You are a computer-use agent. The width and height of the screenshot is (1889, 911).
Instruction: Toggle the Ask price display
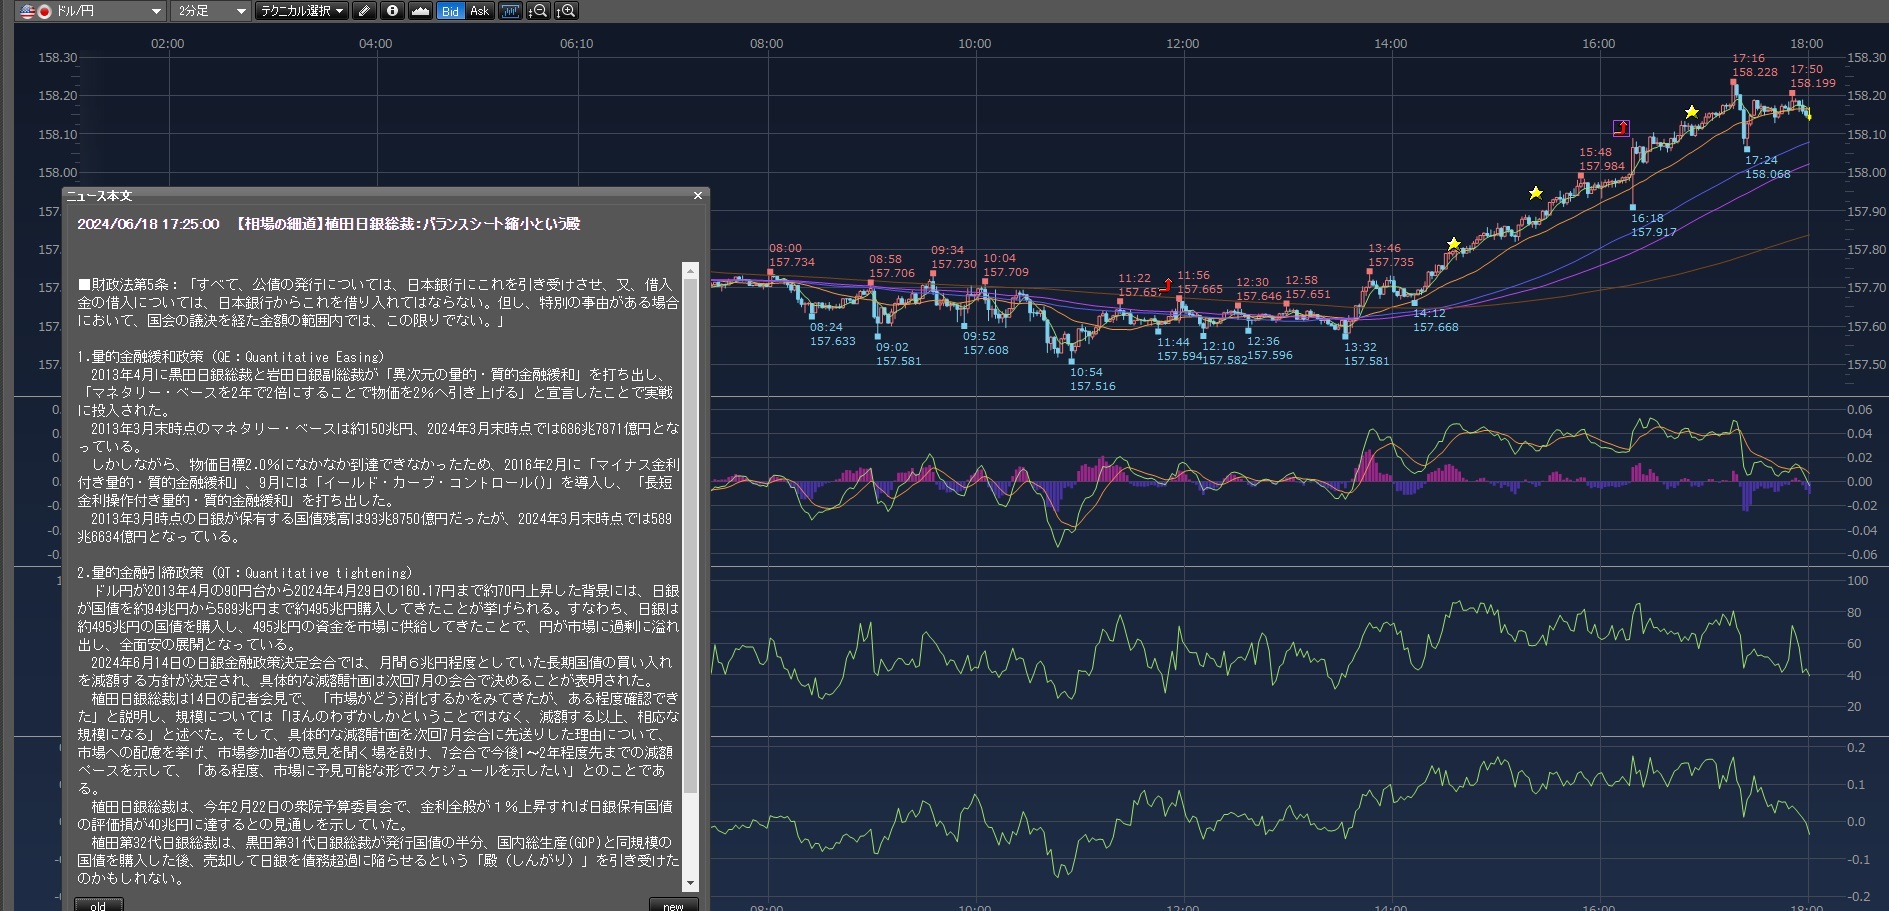pos(479,11)
